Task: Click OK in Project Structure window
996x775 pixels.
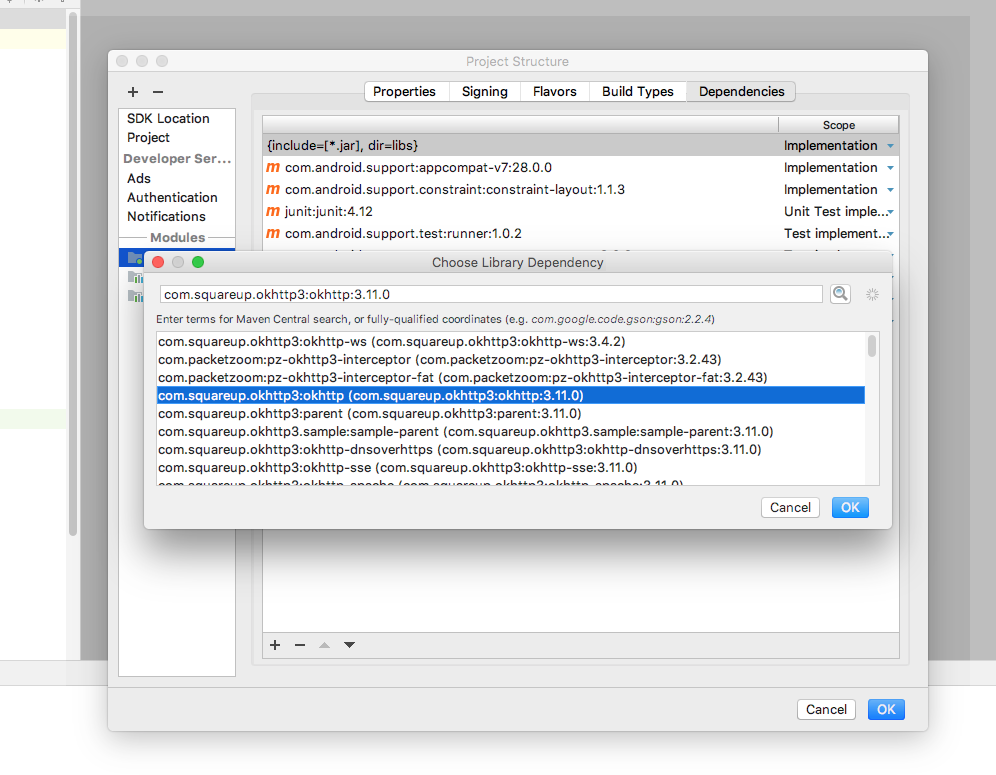Action: [886, 710]
